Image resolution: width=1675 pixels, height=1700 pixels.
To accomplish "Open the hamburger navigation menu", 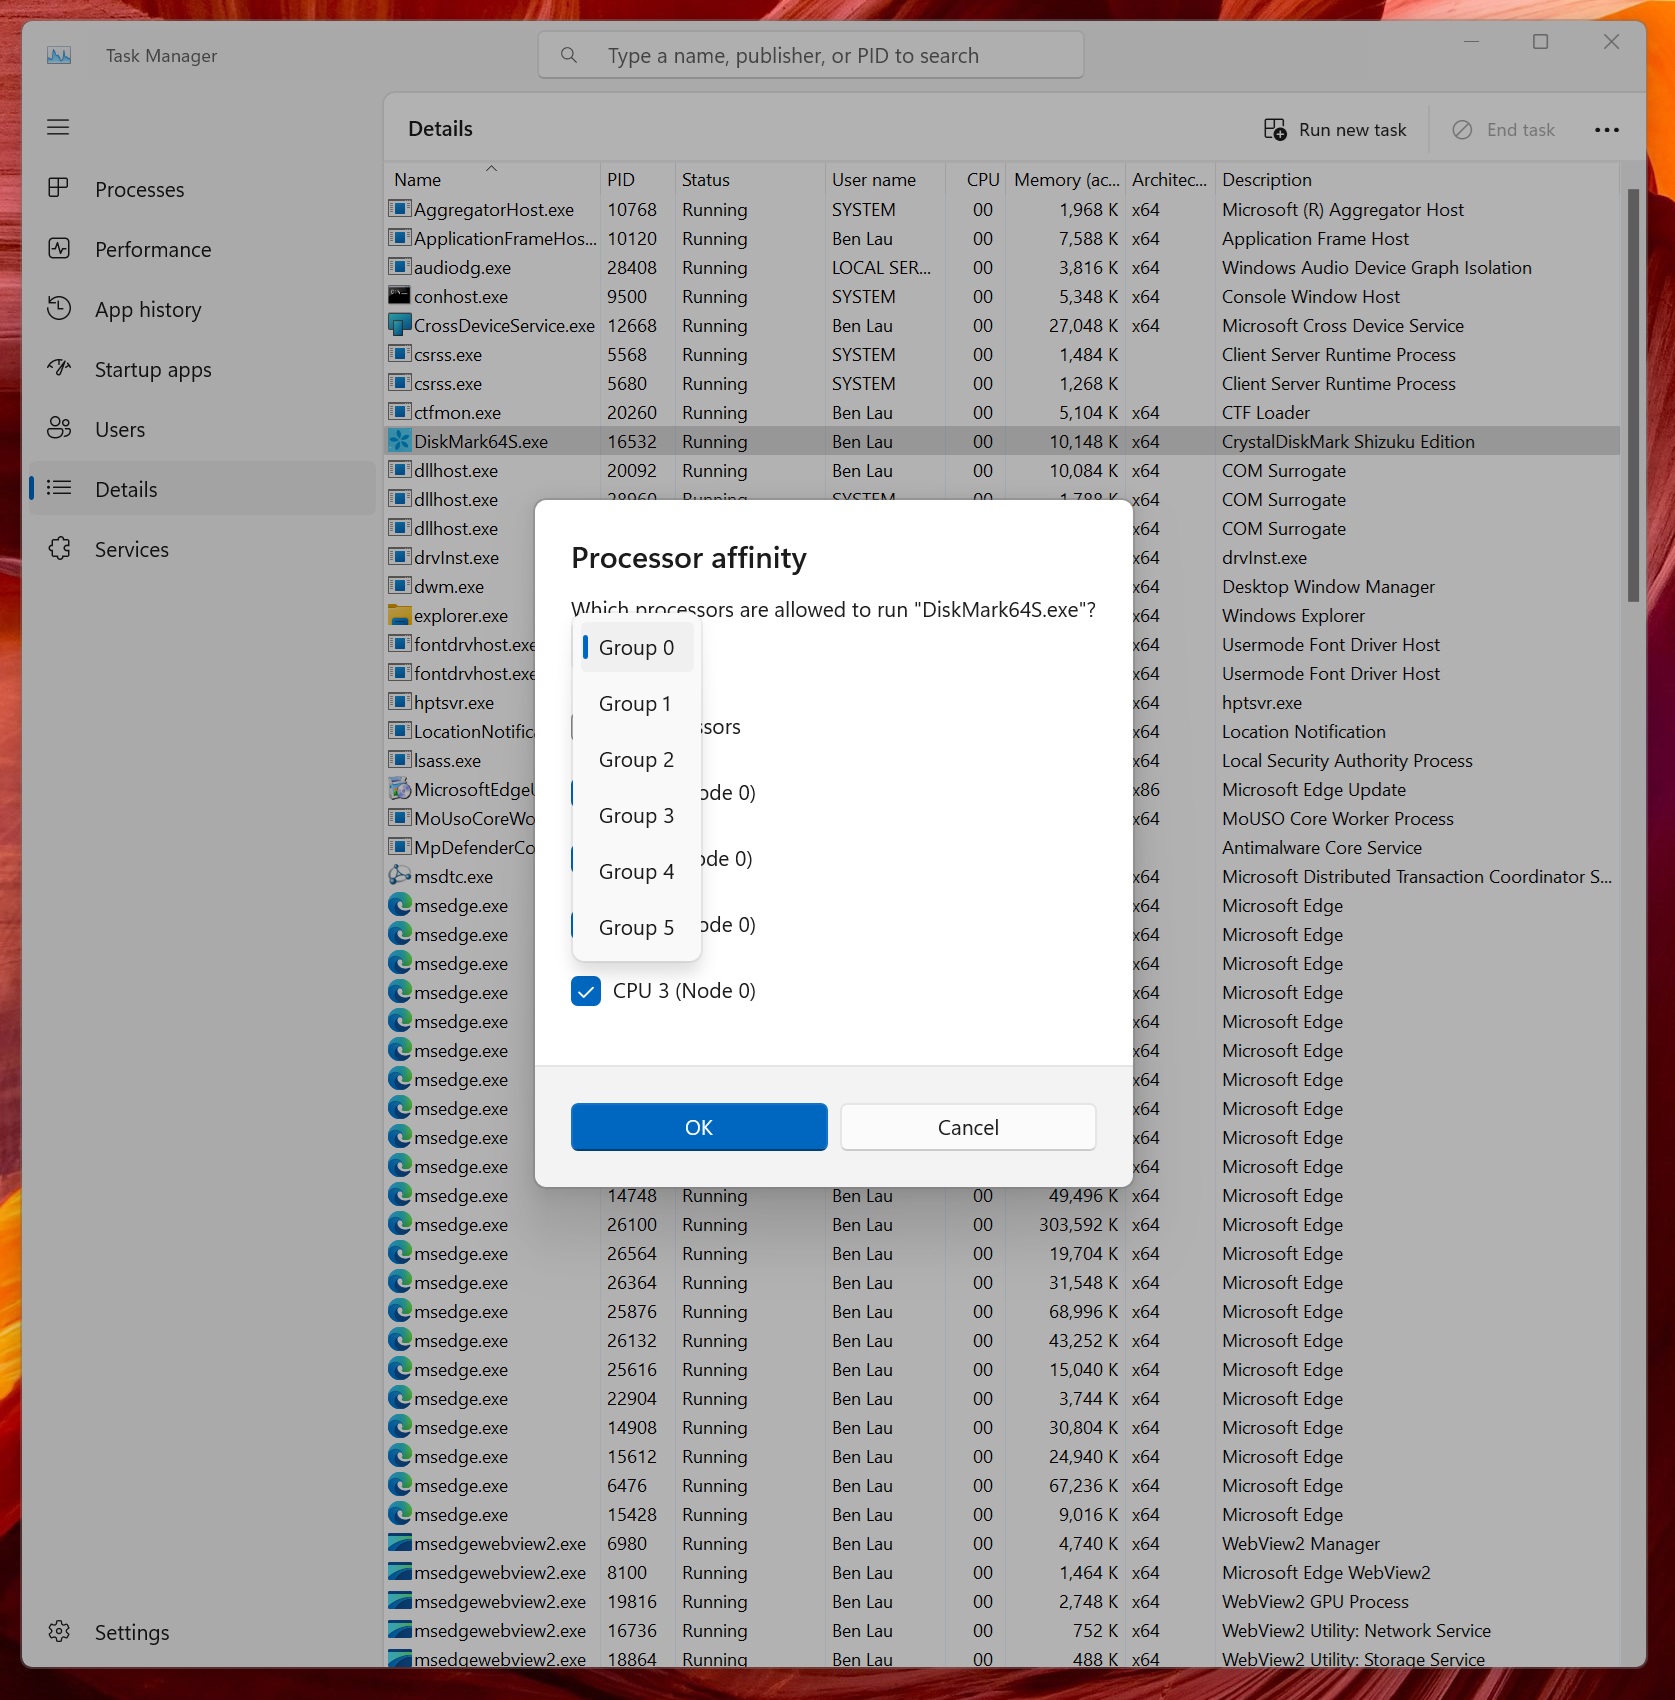I will click(58, 127).
